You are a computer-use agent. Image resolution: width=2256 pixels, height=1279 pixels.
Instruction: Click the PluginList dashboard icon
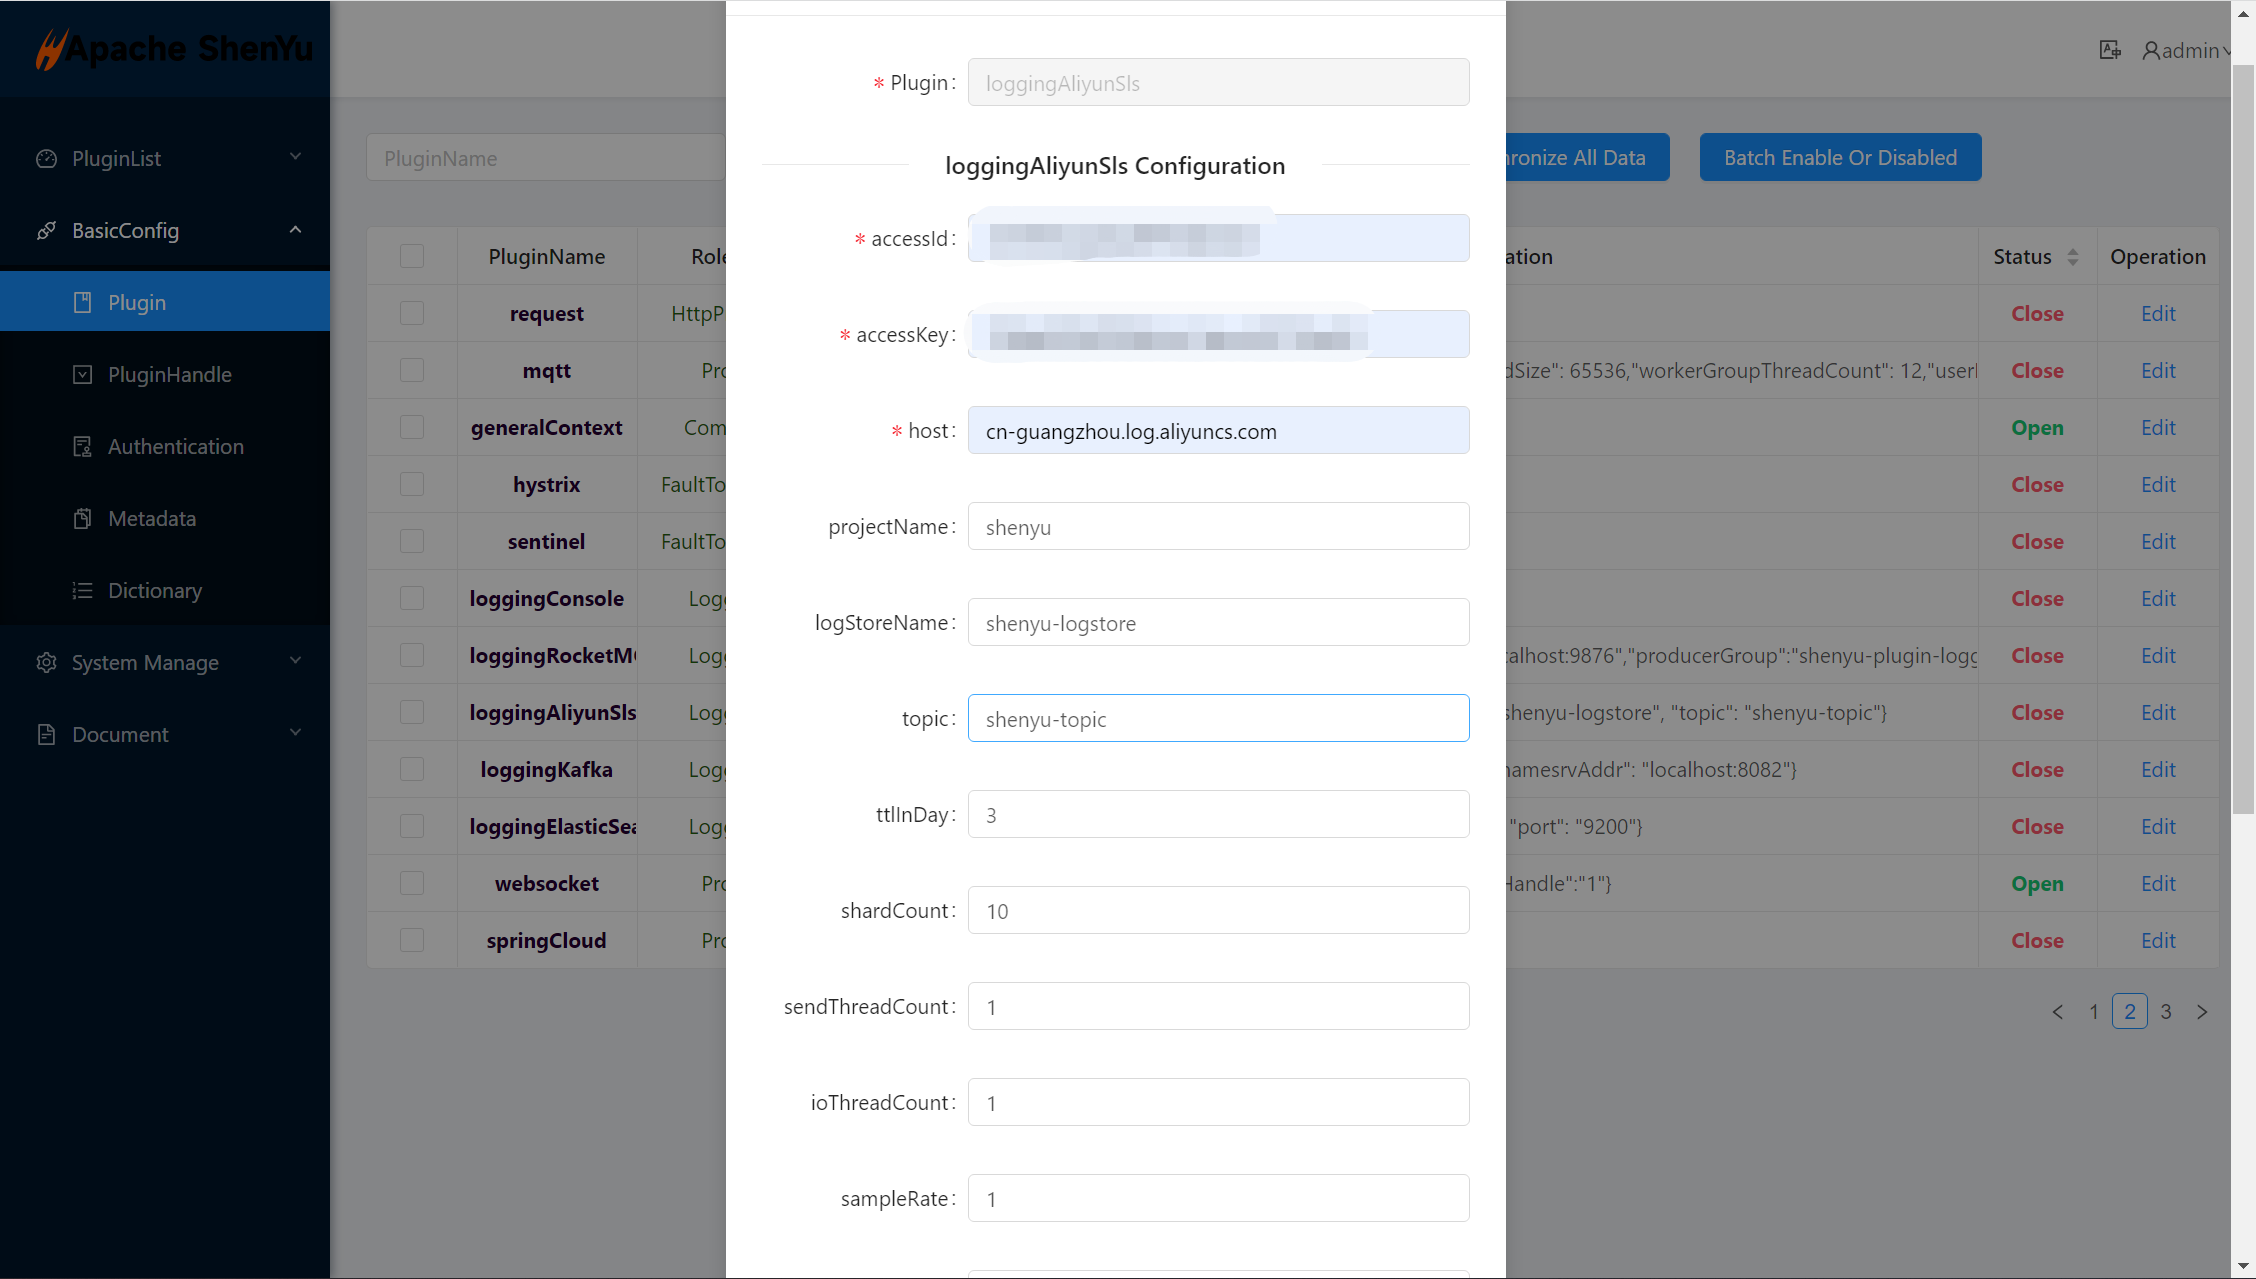tap(46, 159)
